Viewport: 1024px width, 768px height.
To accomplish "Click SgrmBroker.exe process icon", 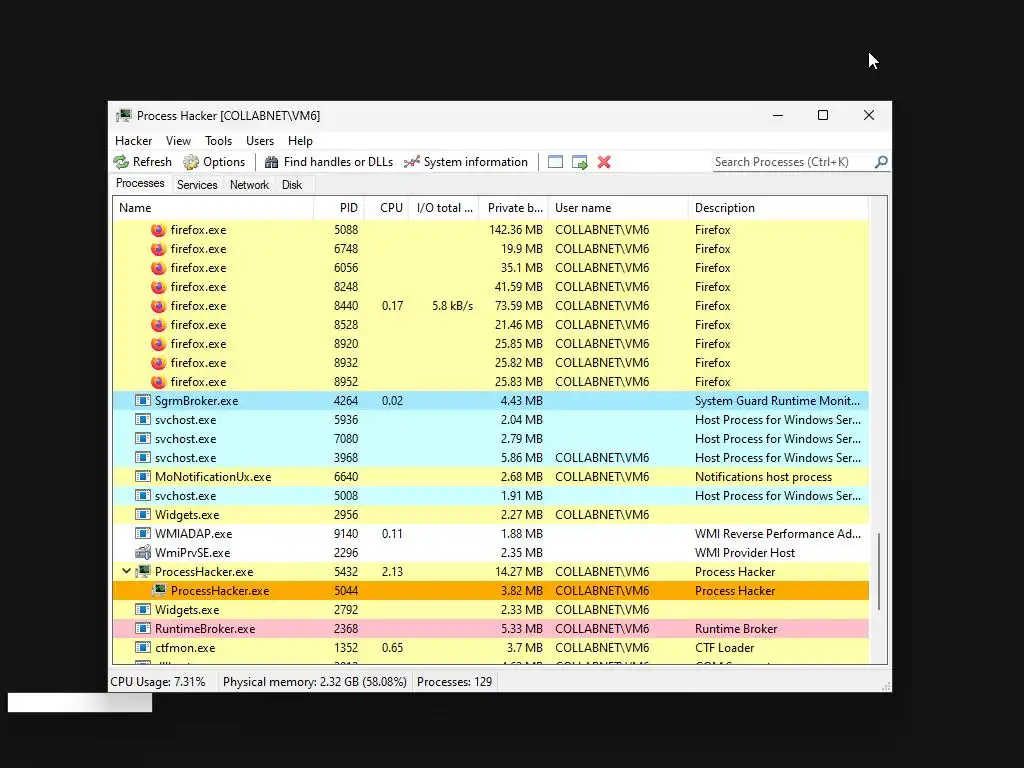I will tap(142, 400).
